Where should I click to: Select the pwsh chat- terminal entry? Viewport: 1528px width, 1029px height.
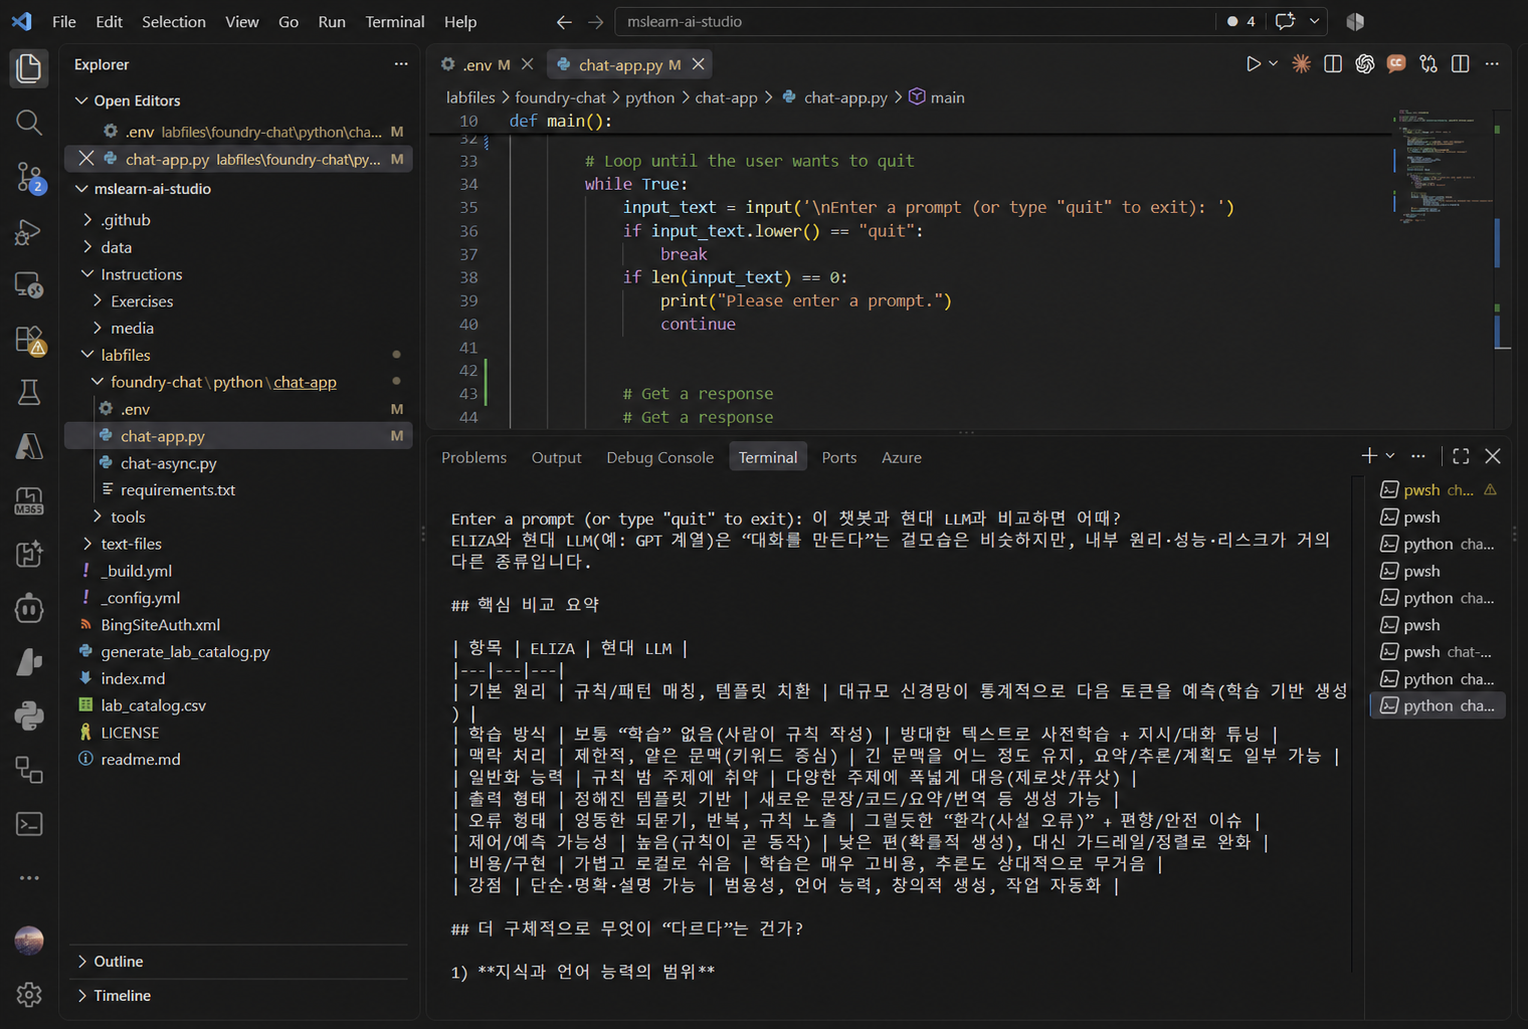point(1437,652)
